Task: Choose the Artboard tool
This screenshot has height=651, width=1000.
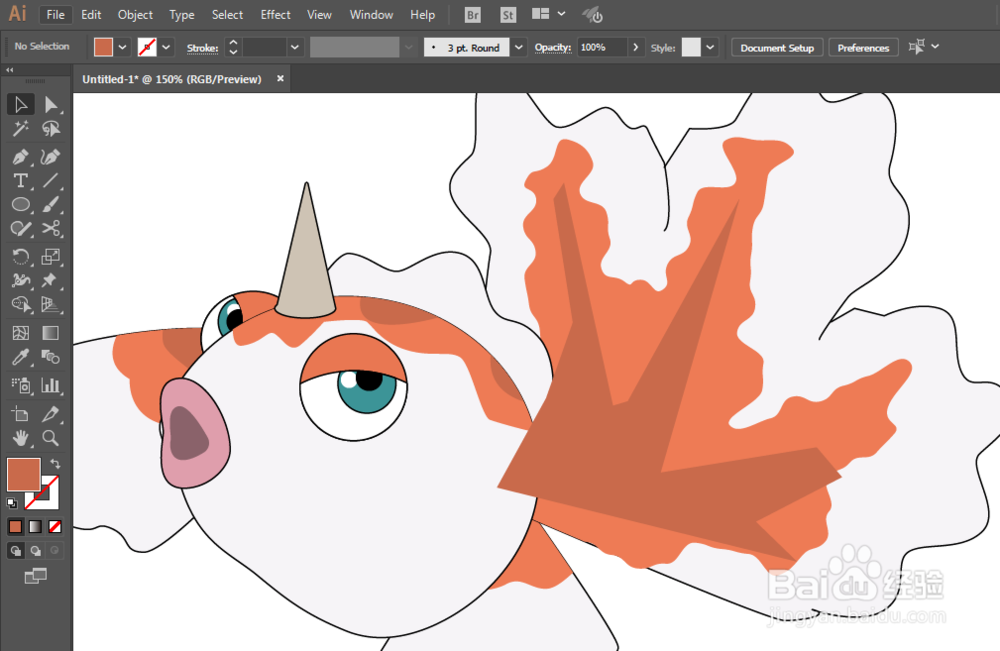Action: [20, 414]
